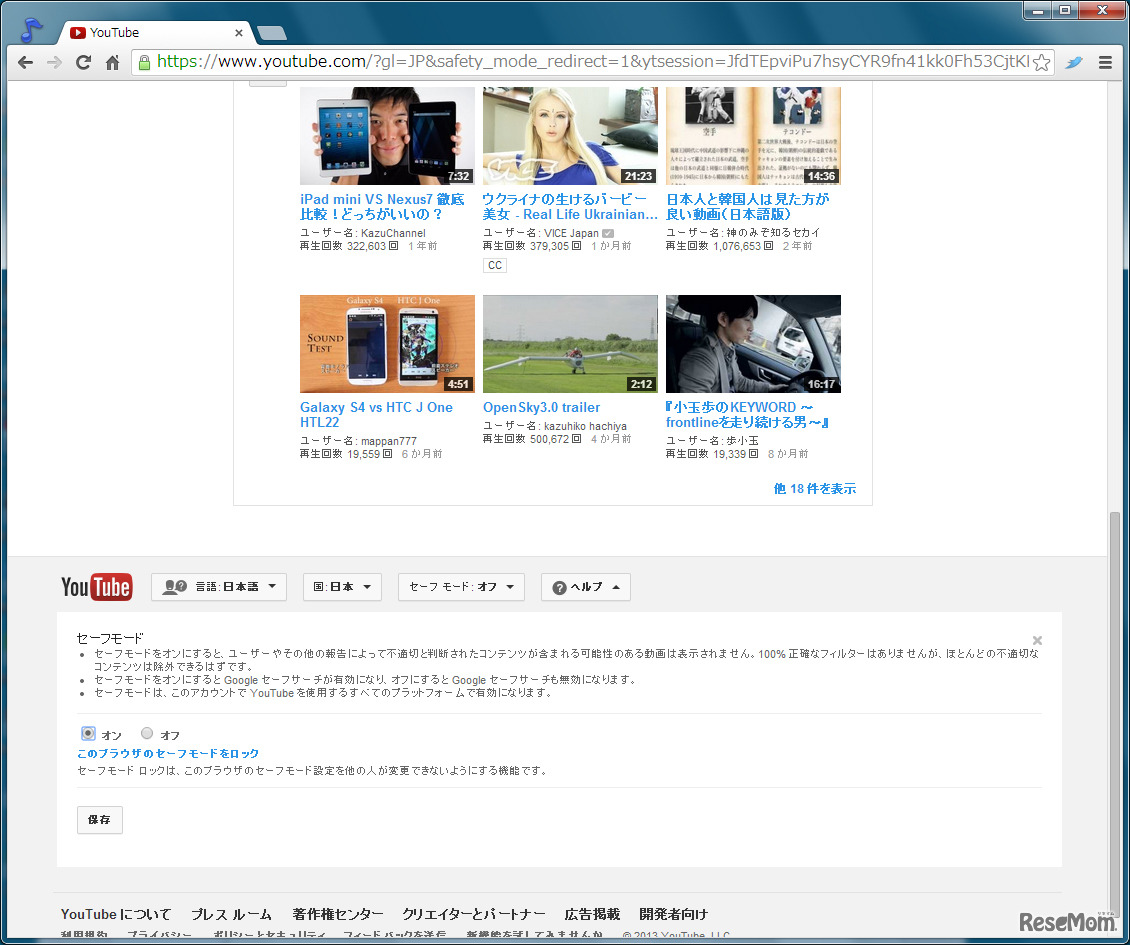Viewport: 1130px width, 945px height.
Task: Close the safe mode panel with X
Action: pos(1037,640)
